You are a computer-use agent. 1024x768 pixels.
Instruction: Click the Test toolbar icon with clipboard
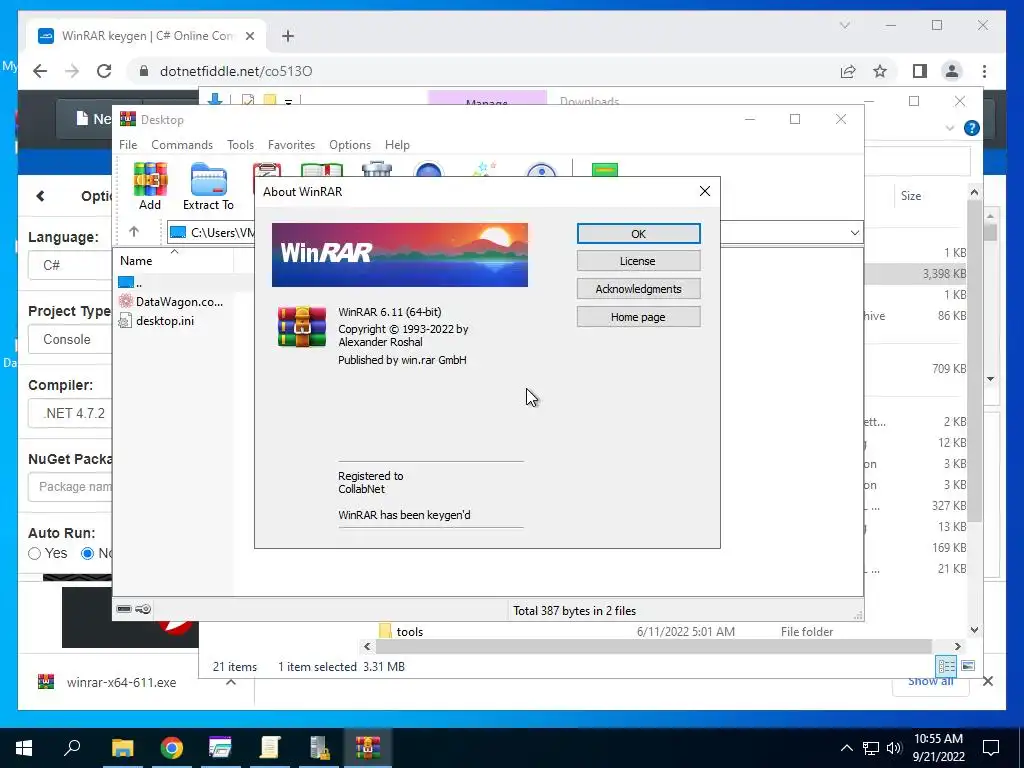click(266, 170)
